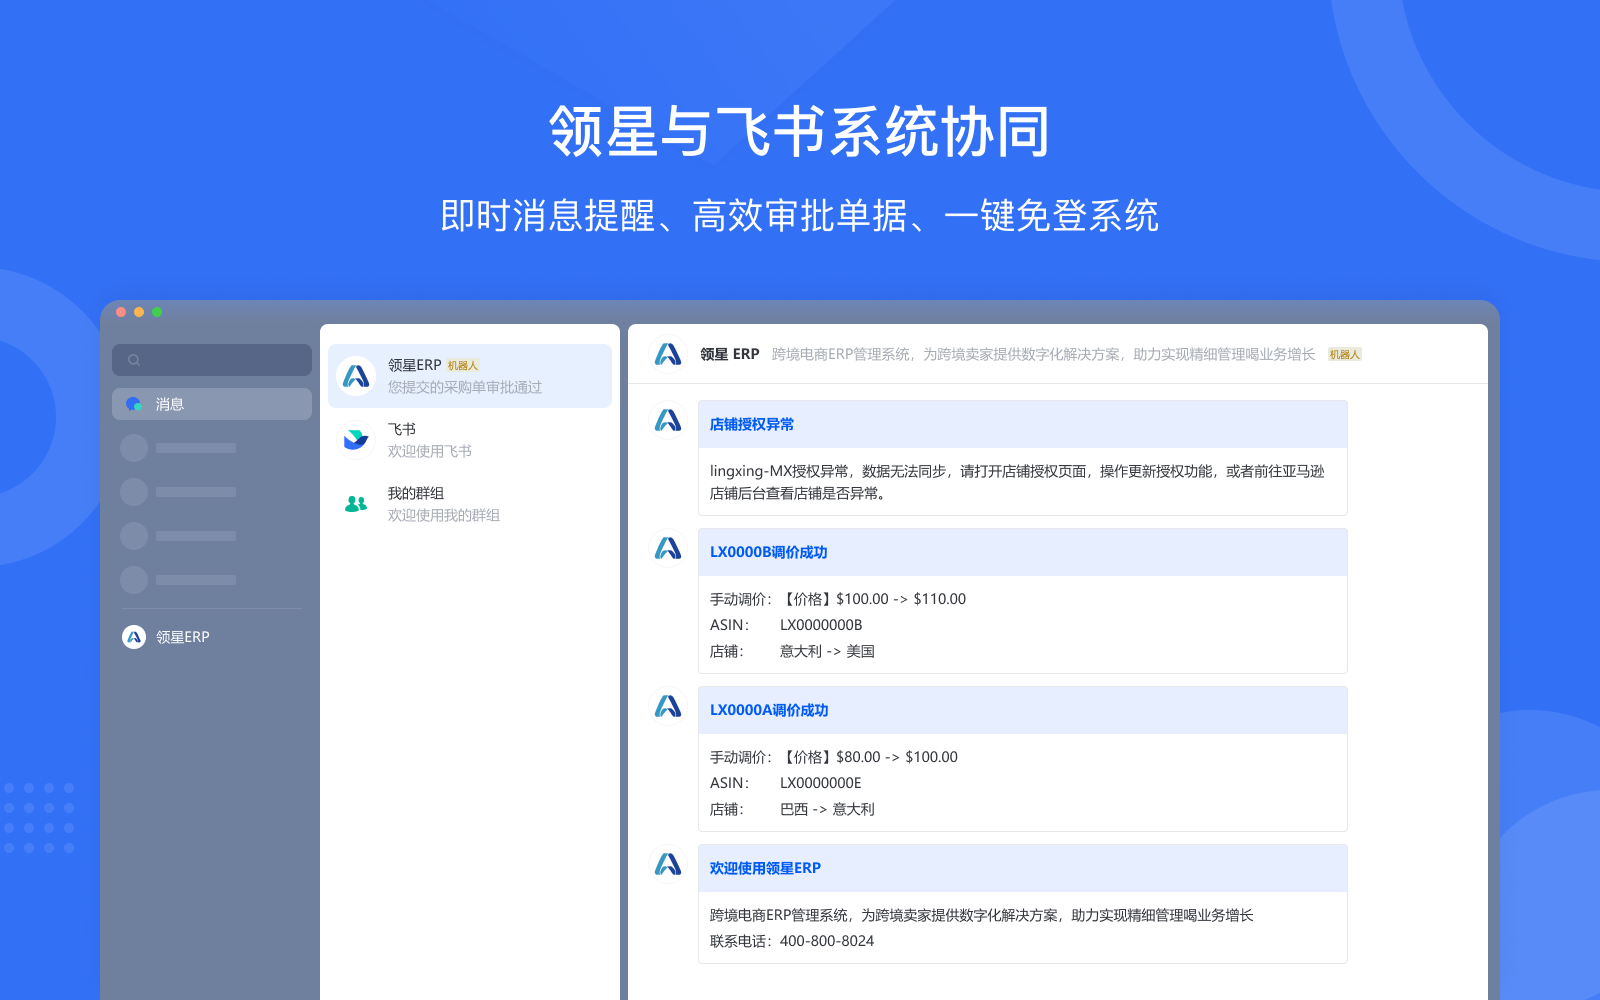Click the phone number 400-800-8024
This screenshot has height=1000, width=1600.
[x=827, y=941]
